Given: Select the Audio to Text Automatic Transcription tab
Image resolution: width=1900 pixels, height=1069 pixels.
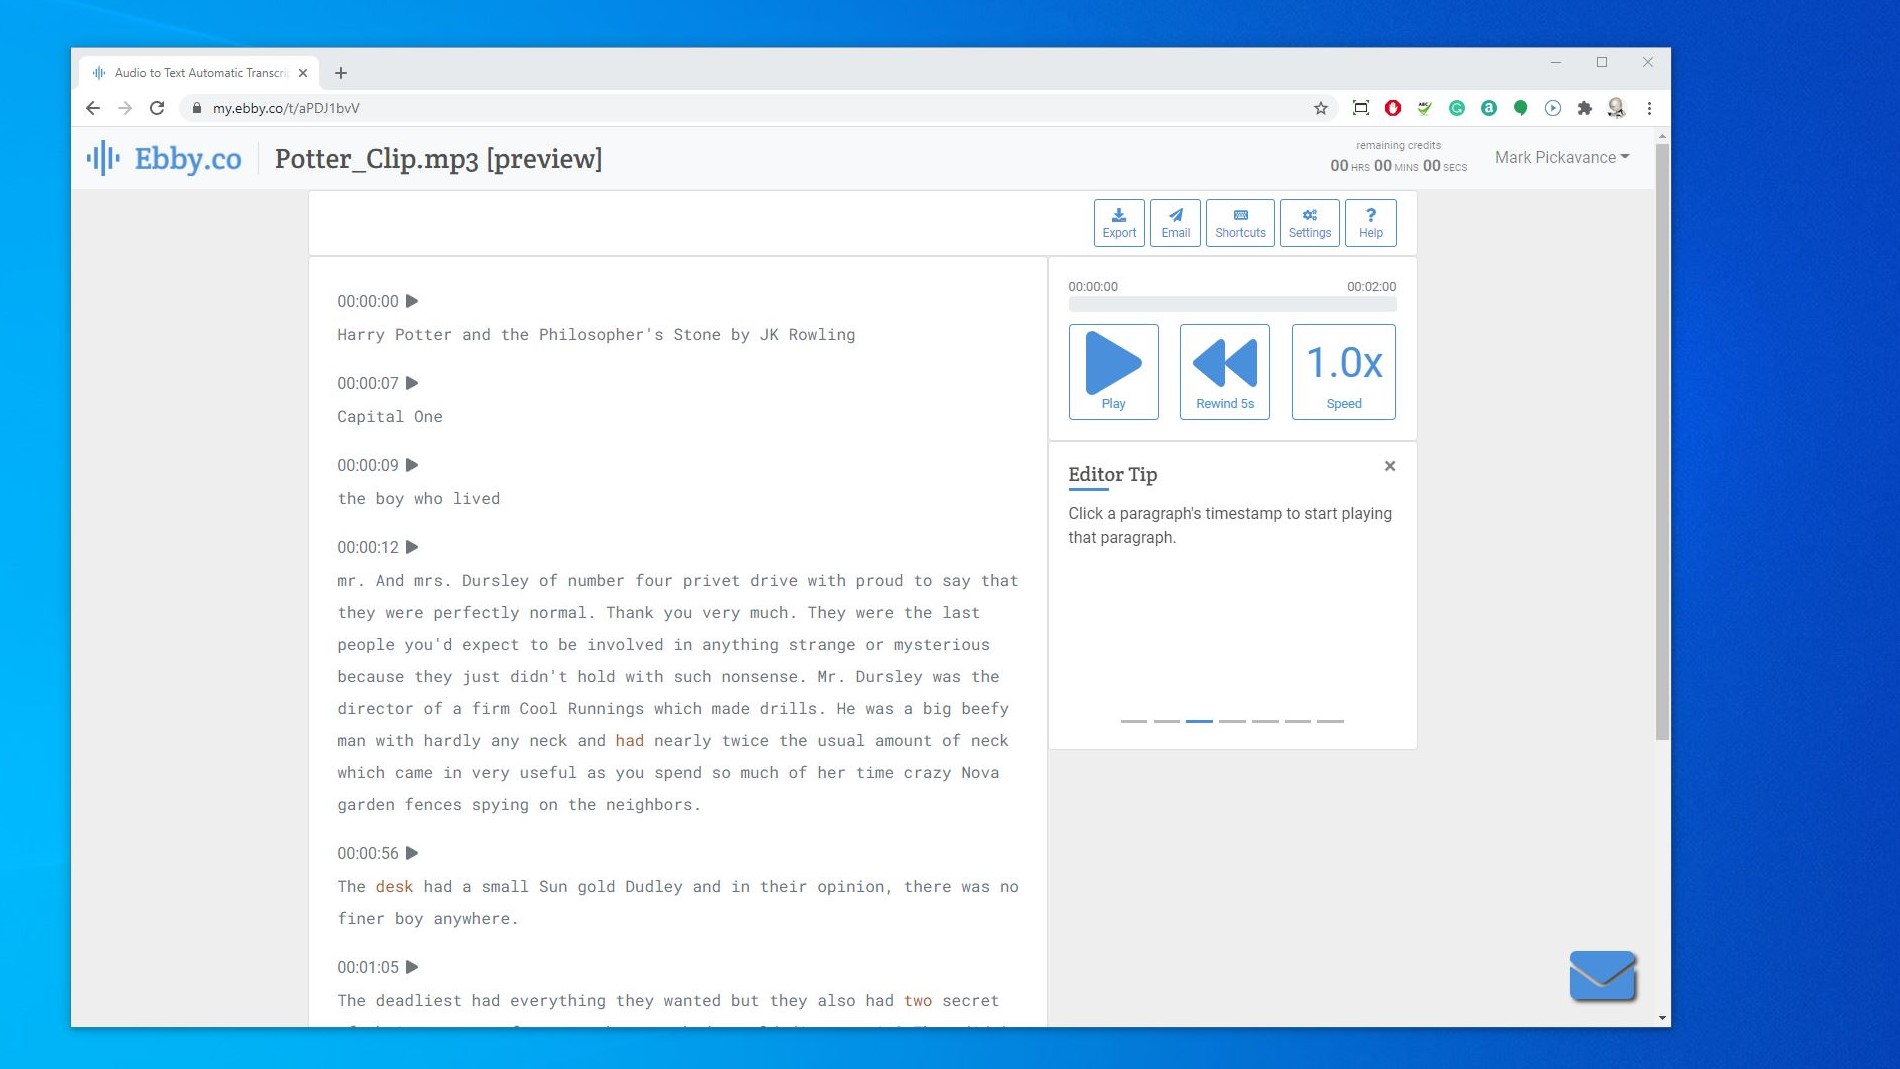Looking at the screenshot, I should [198, 73].
